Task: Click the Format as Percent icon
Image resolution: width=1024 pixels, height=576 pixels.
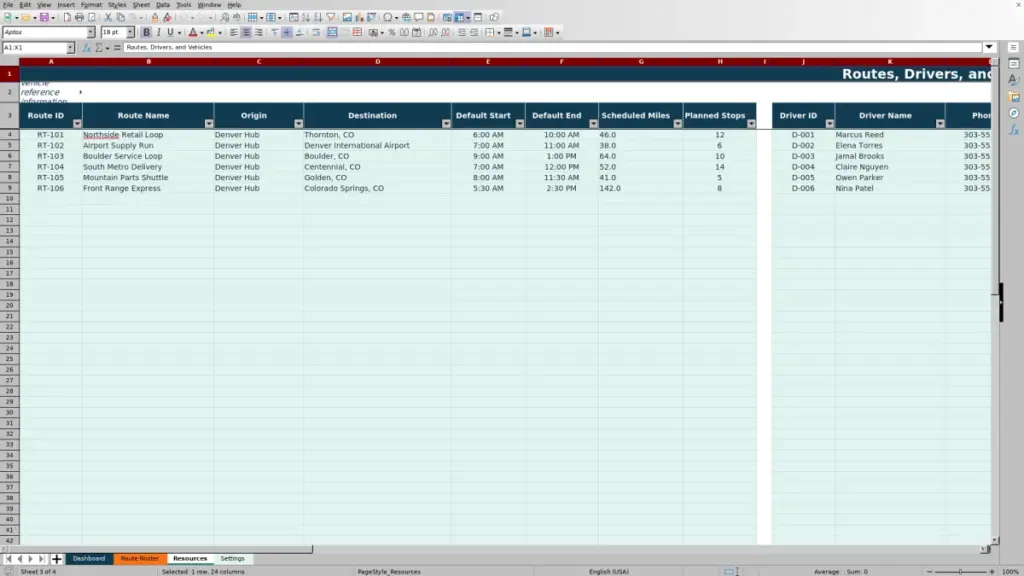Action: click(x=392, y=33)
